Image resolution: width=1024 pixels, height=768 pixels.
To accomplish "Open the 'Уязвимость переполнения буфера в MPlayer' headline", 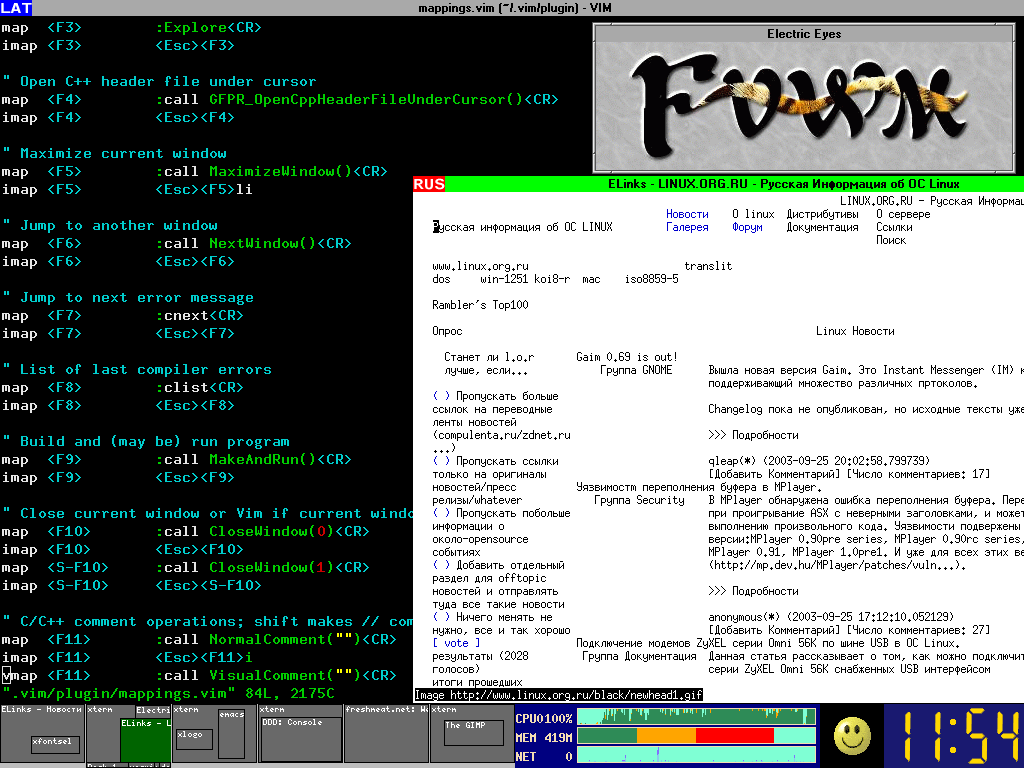I will click(699, 487).
